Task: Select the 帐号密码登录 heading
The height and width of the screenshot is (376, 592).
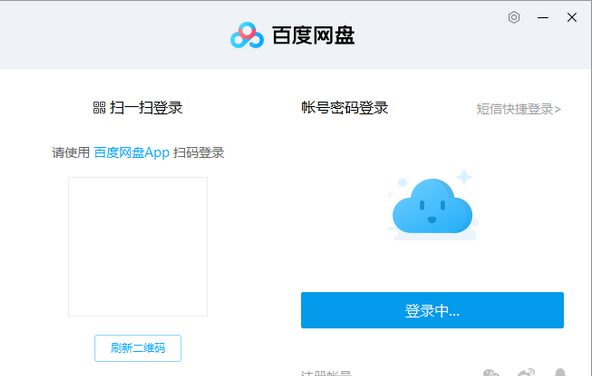Action: [x=345, y=108]
